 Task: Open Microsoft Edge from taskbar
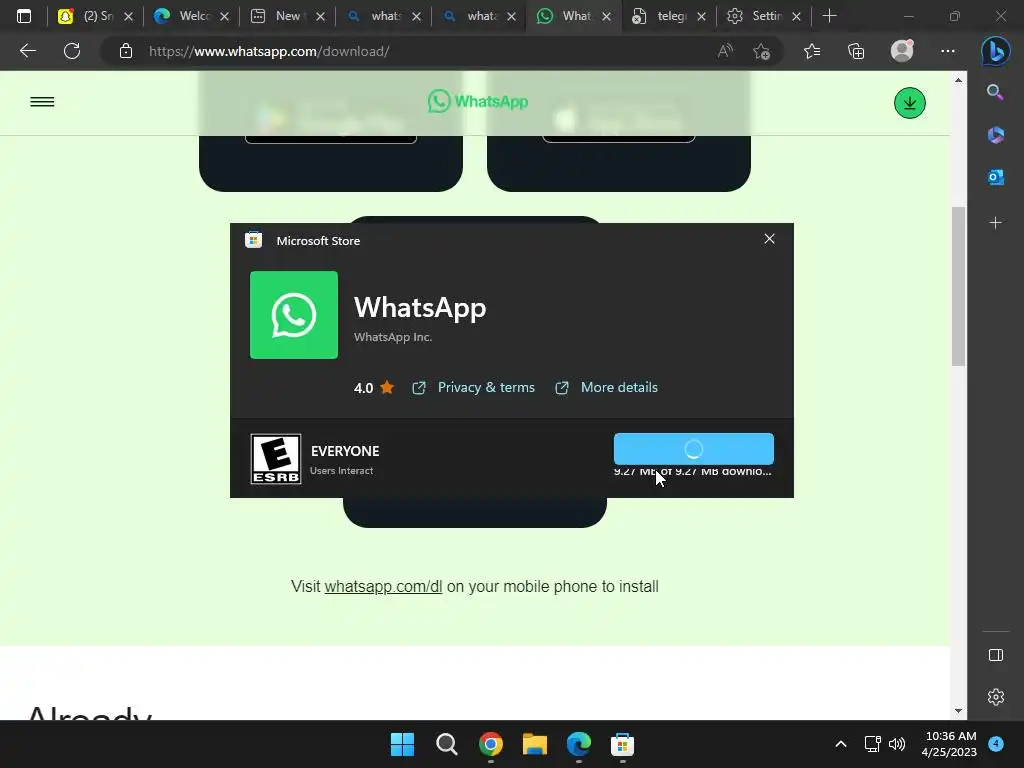point(579,744)
